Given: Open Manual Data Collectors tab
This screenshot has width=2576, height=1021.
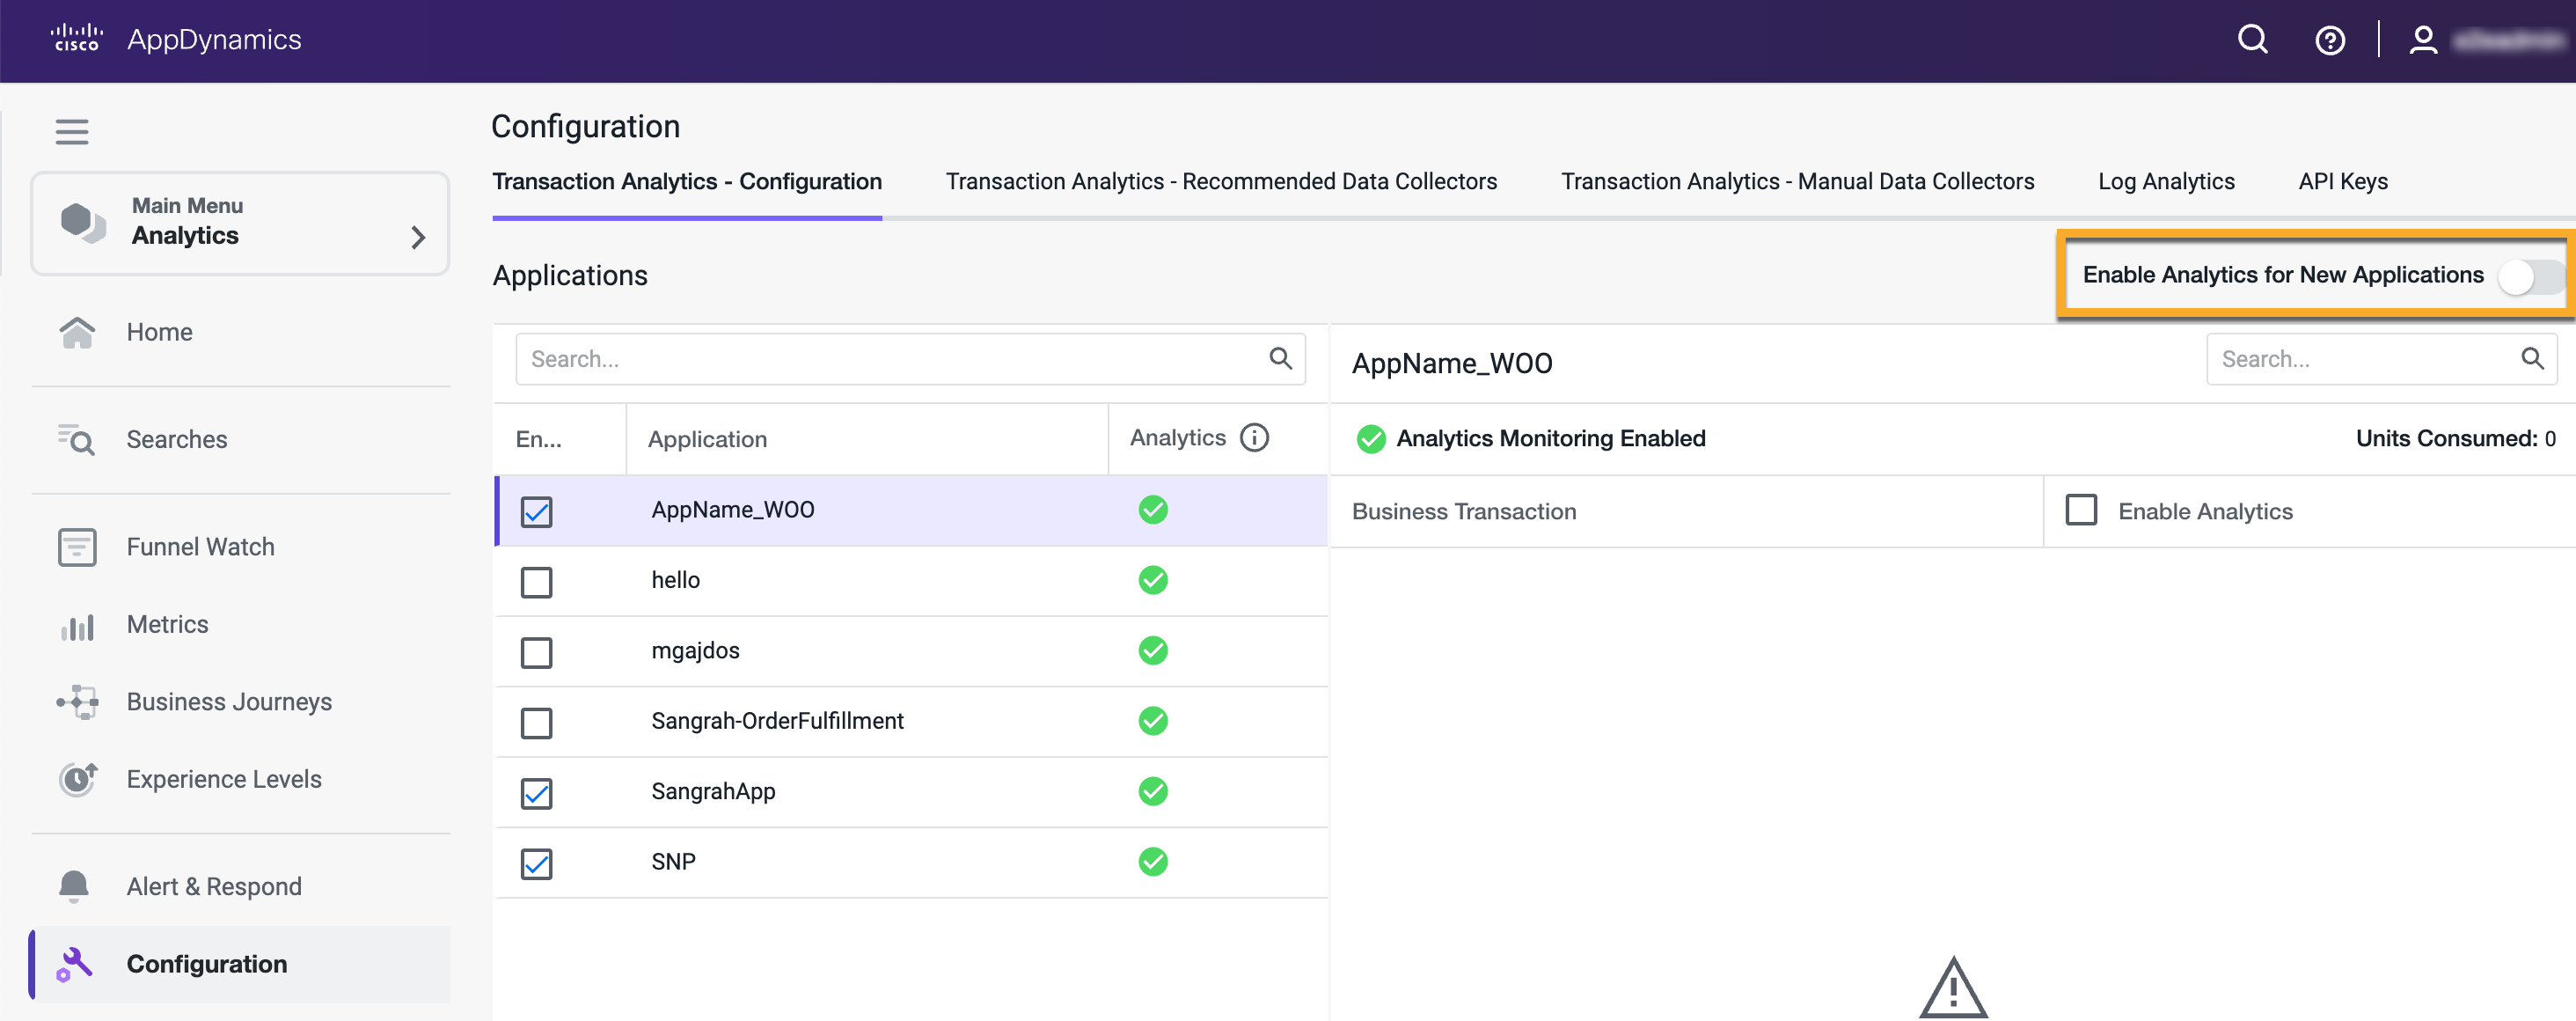Looking at the screenshot, I should [x=1797, y=182].
